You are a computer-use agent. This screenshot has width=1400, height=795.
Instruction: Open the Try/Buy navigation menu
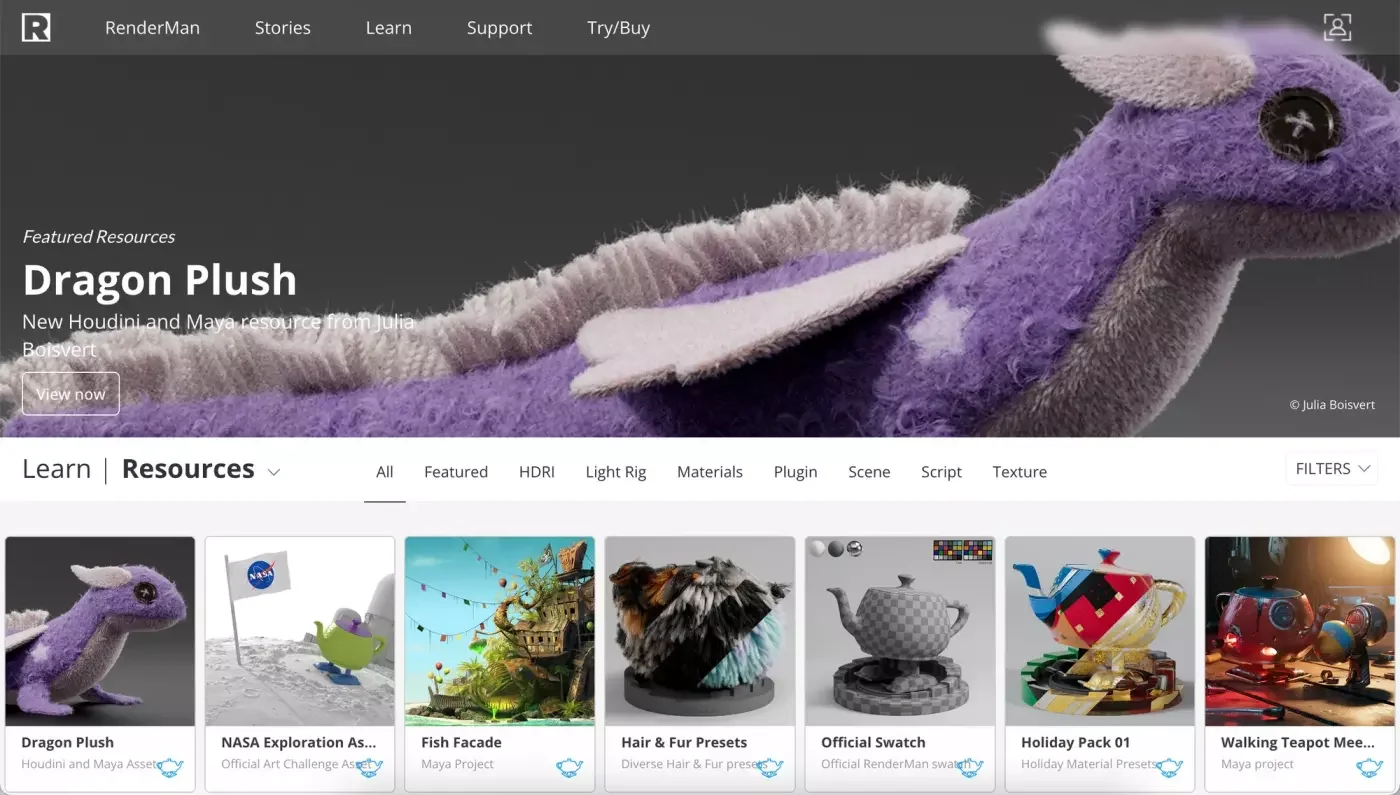click(618, 28)
